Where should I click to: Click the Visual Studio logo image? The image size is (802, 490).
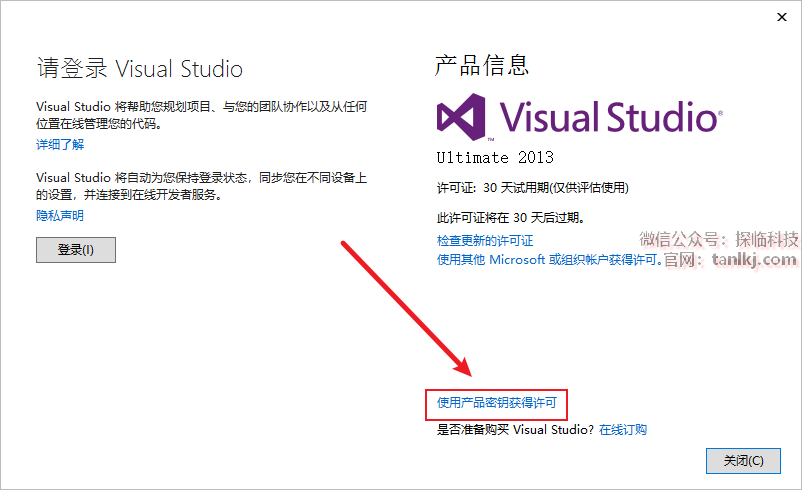tap(580, 117)
